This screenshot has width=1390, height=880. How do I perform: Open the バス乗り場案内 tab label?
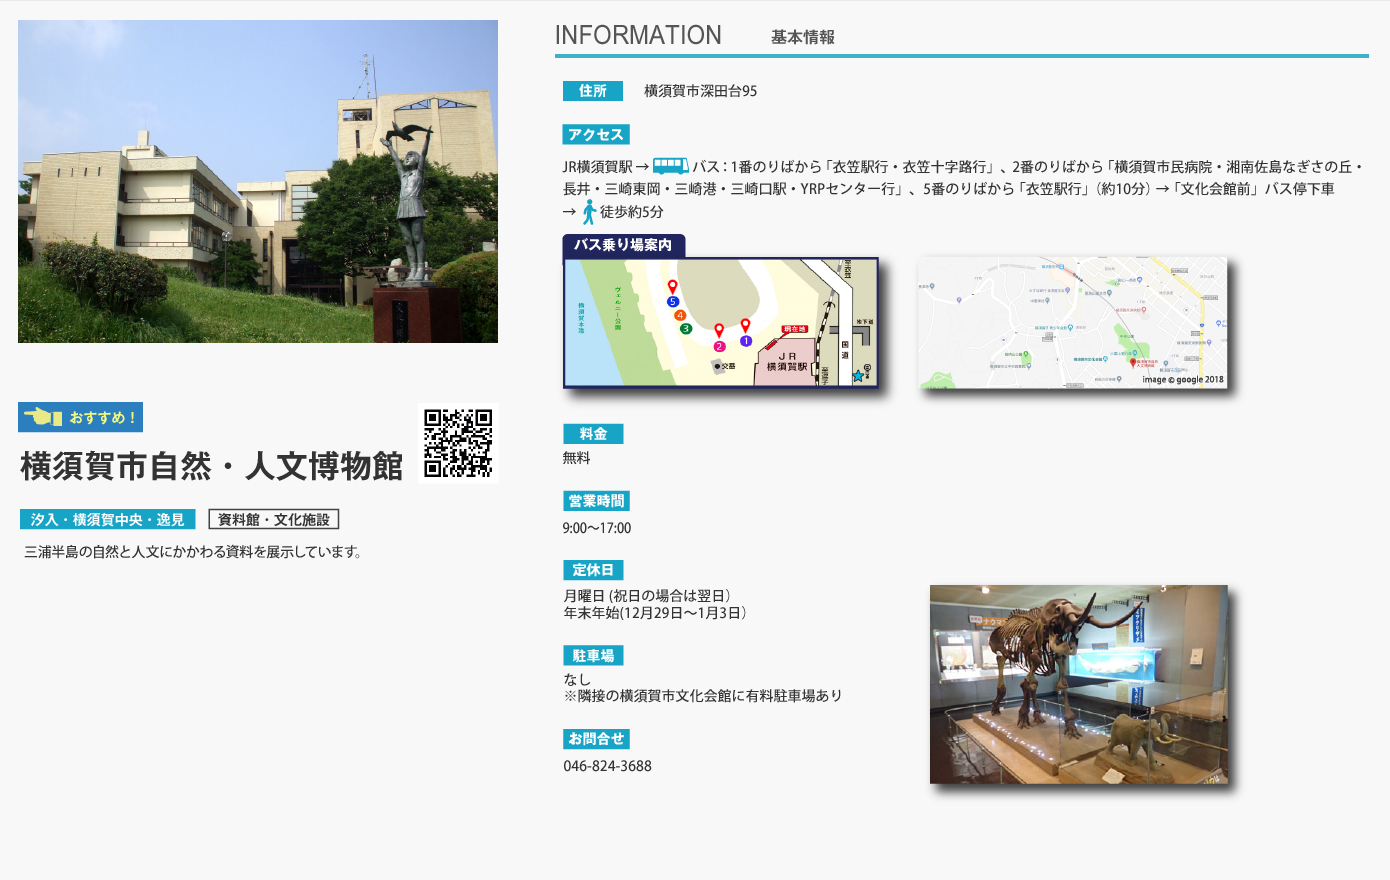pyautogui.click(x=622, y=245)
